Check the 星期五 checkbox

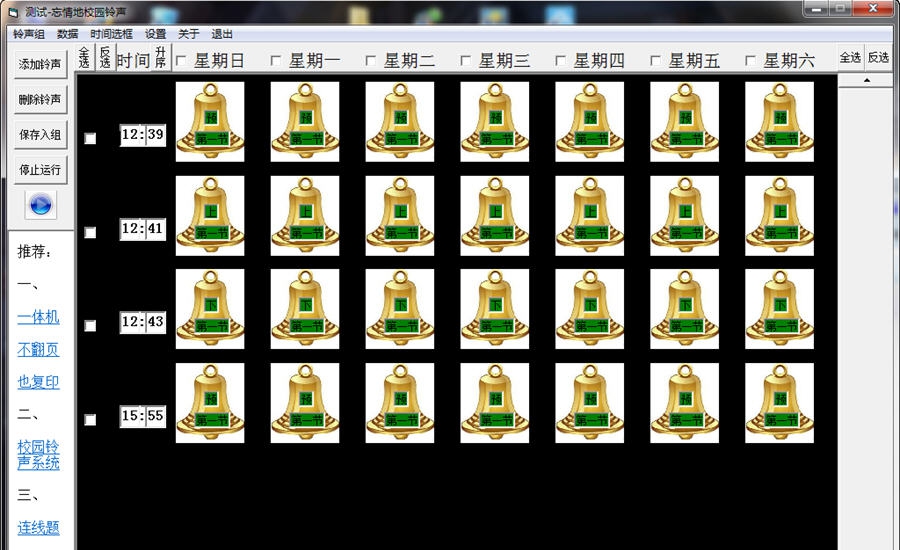655,60
